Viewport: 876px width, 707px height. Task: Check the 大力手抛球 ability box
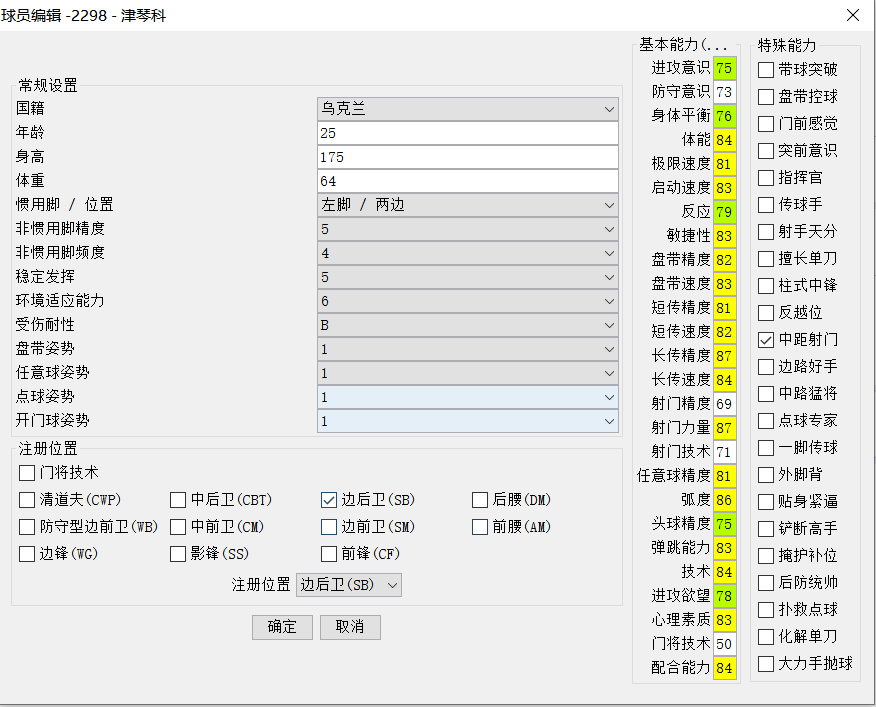click(x=766, y=664)
